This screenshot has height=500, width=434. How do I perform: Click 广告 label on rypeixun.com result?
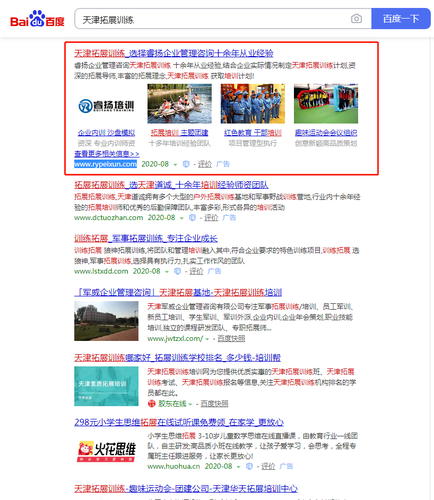[223, 164]
